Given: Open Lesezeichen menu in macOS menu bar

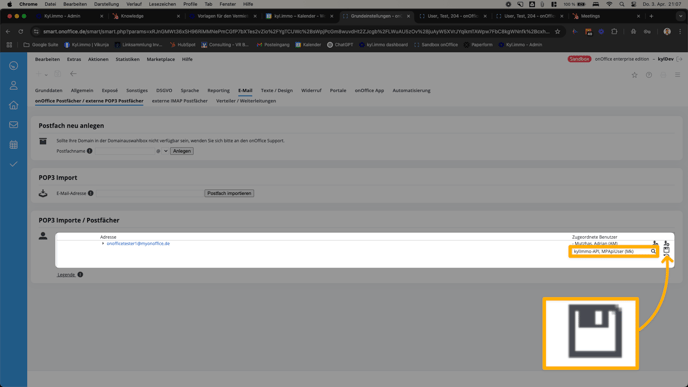Looking at the screenshot, I should click(x=162, y=4).
